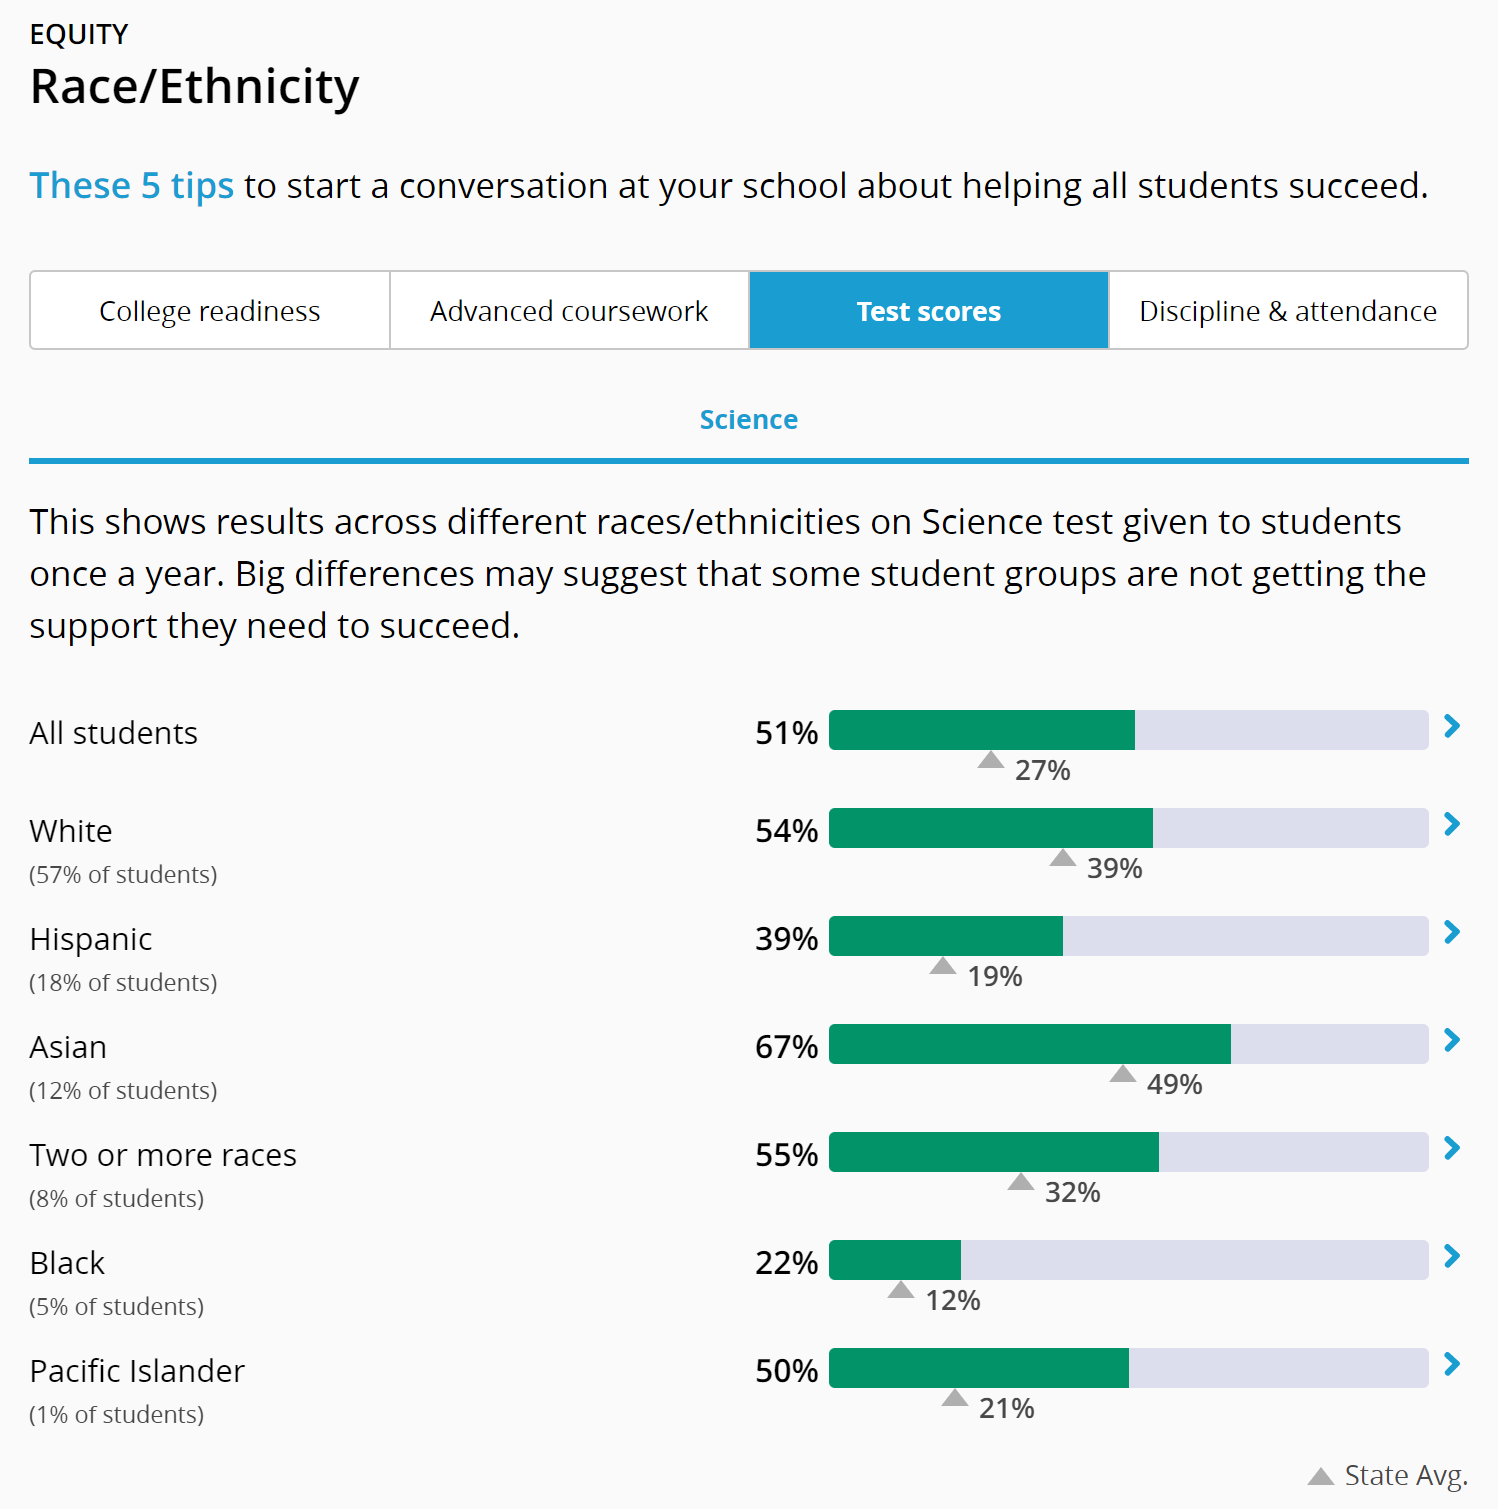The image size is (1498, 1509).
Task: Select the Test scores tab
Action: [928, 311]
